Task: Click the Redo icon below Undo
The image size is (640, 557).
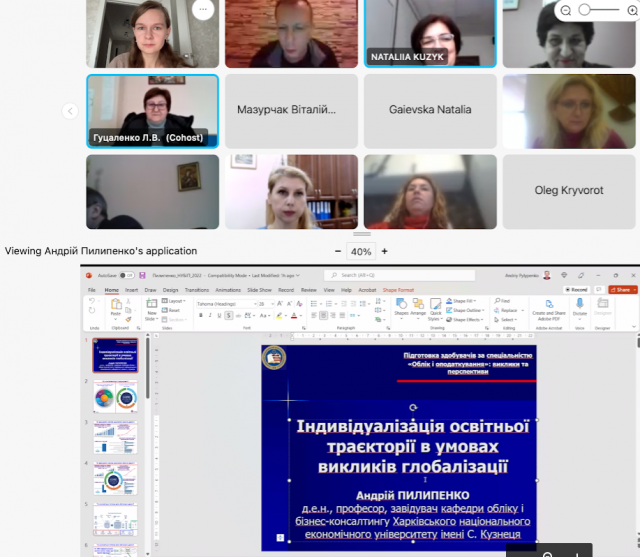Action: point(92,311)
